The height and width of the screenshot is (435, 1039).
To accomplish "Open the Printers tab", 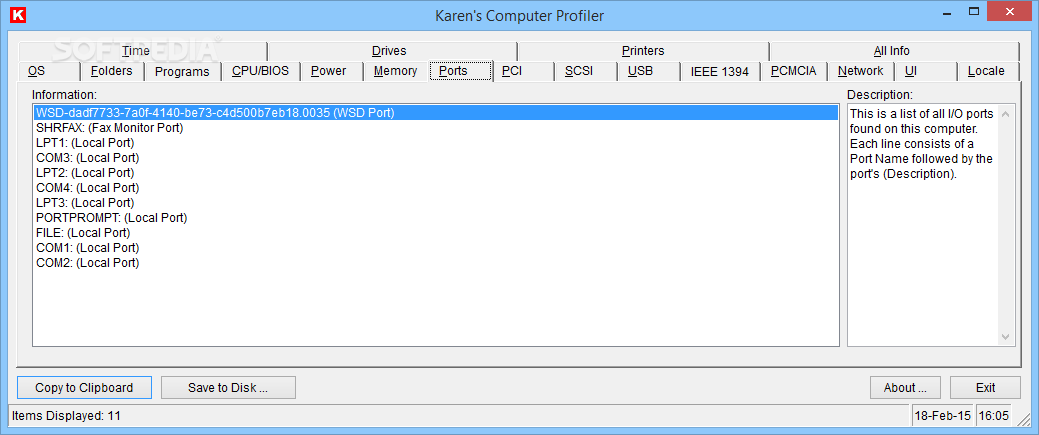I will (x=643, y=50).
